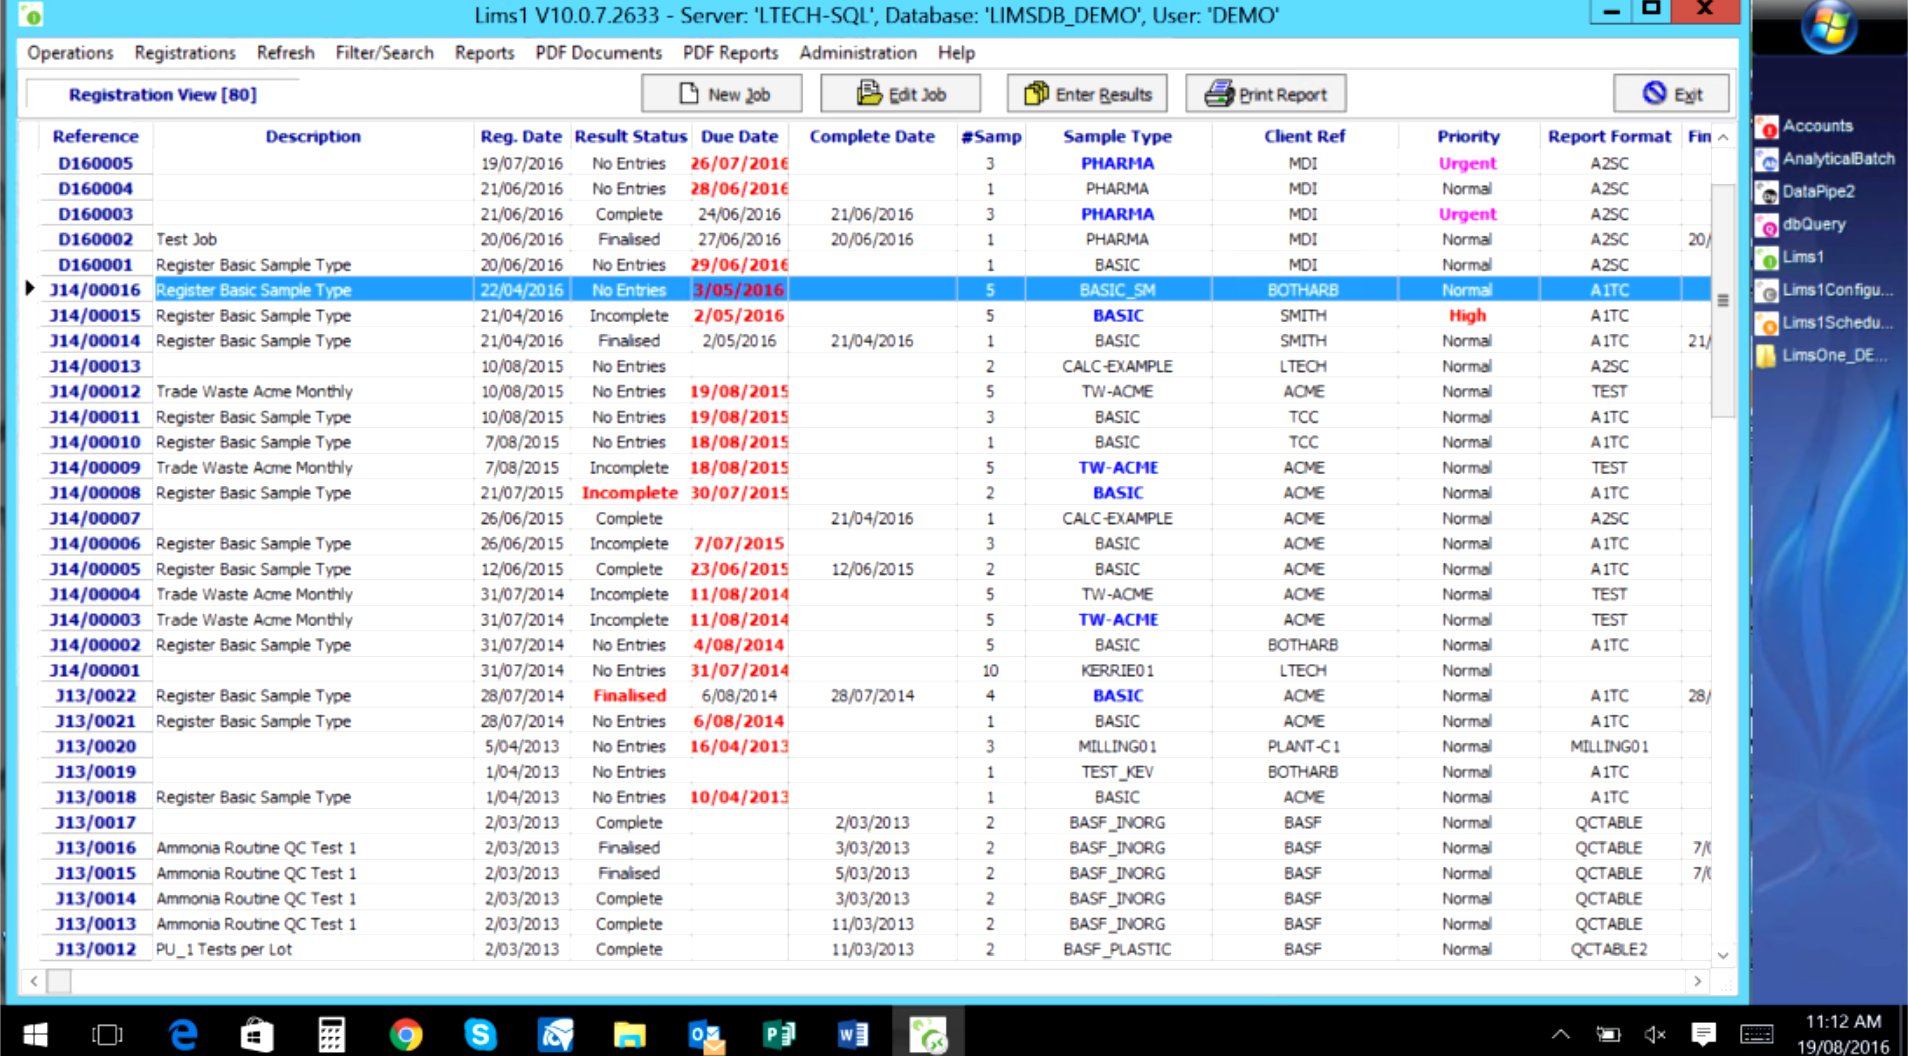Select reference D160002 Test Job row
The width and height of the screenshot is (1908, 1056).
click(x=875, y=239)
